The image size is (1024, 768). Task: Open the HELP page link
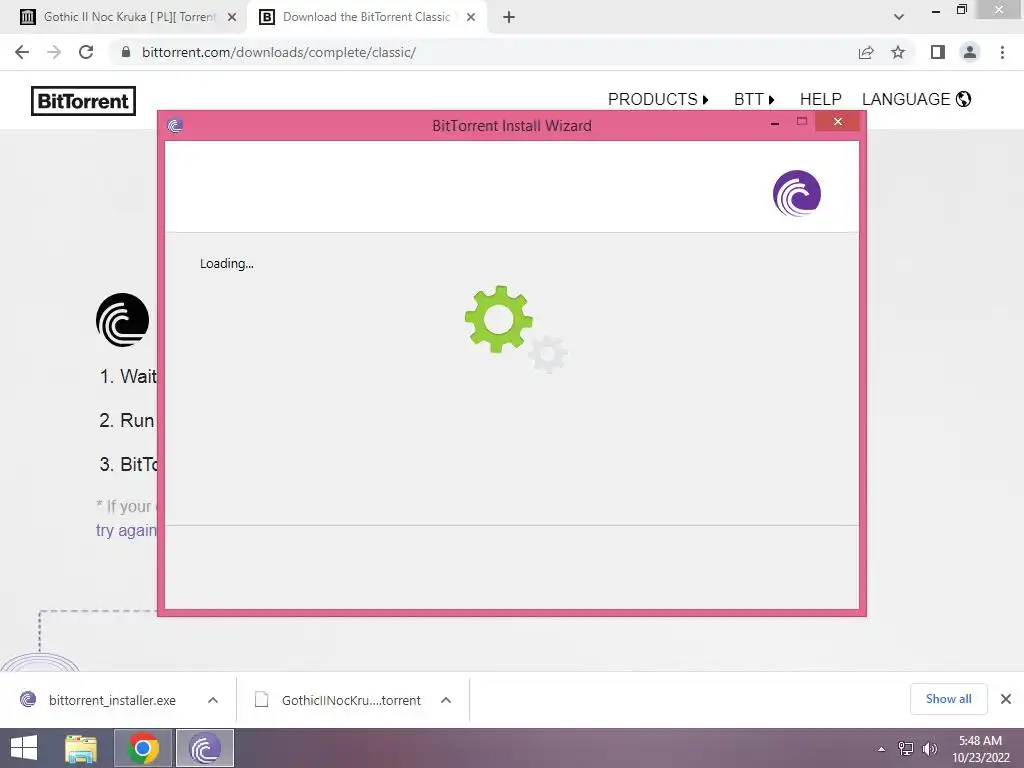820,99
